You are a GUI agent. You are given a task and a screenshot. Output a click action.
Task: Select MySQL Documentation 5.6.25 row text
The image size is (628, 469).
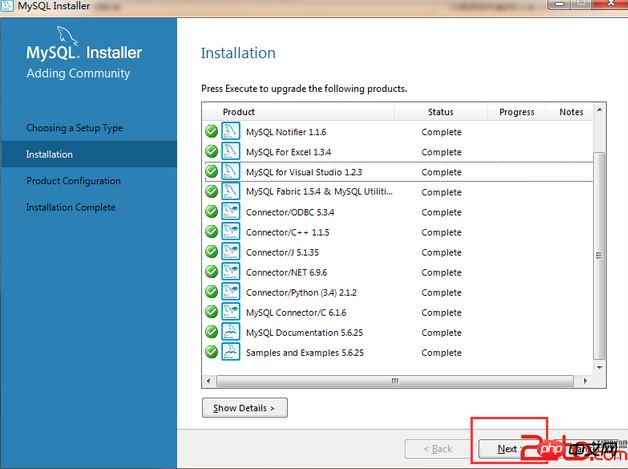coord(304,332)
